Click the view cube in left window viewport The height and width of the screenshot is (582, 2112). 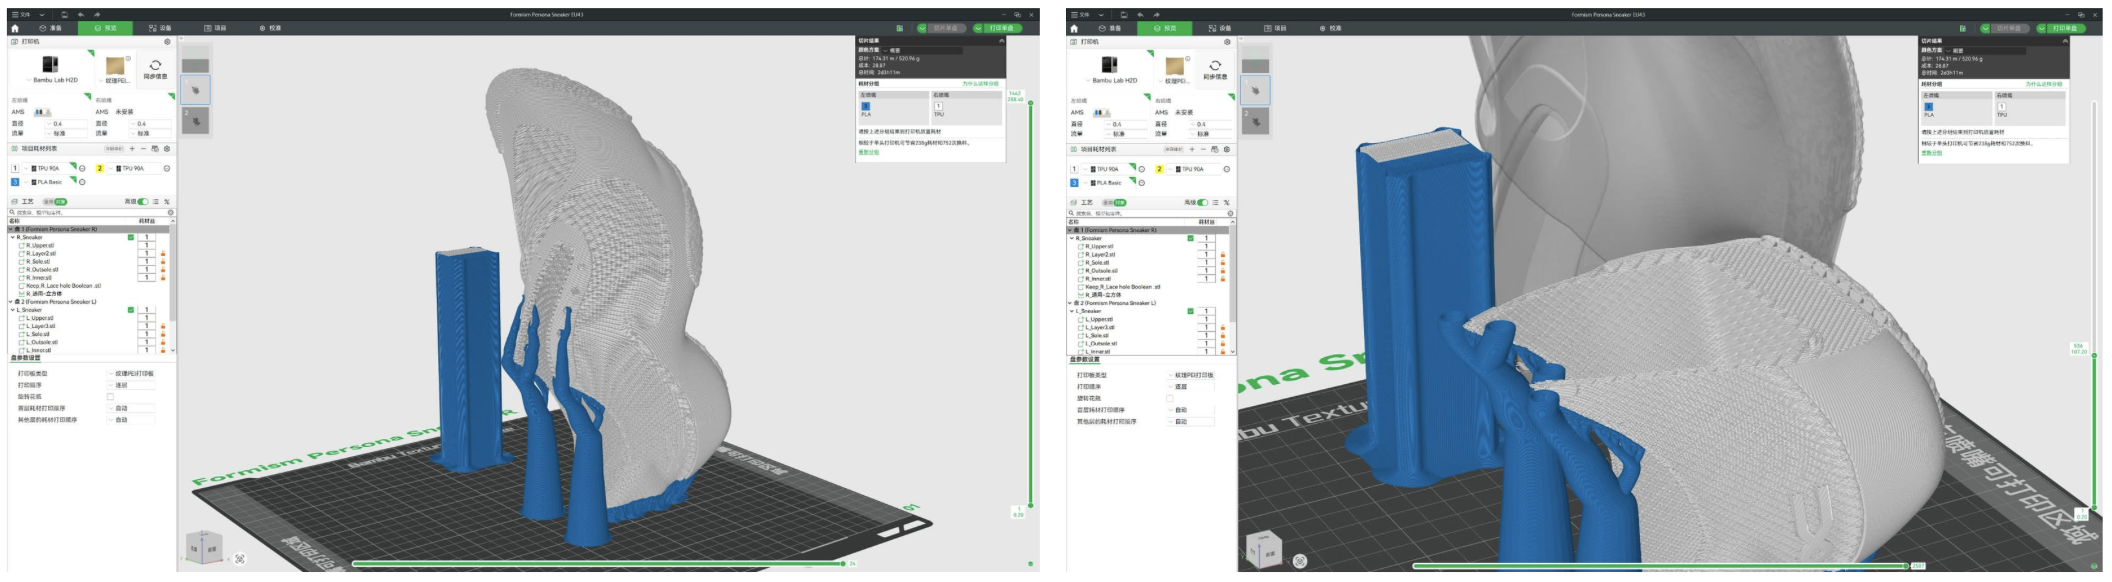(203, 547)
